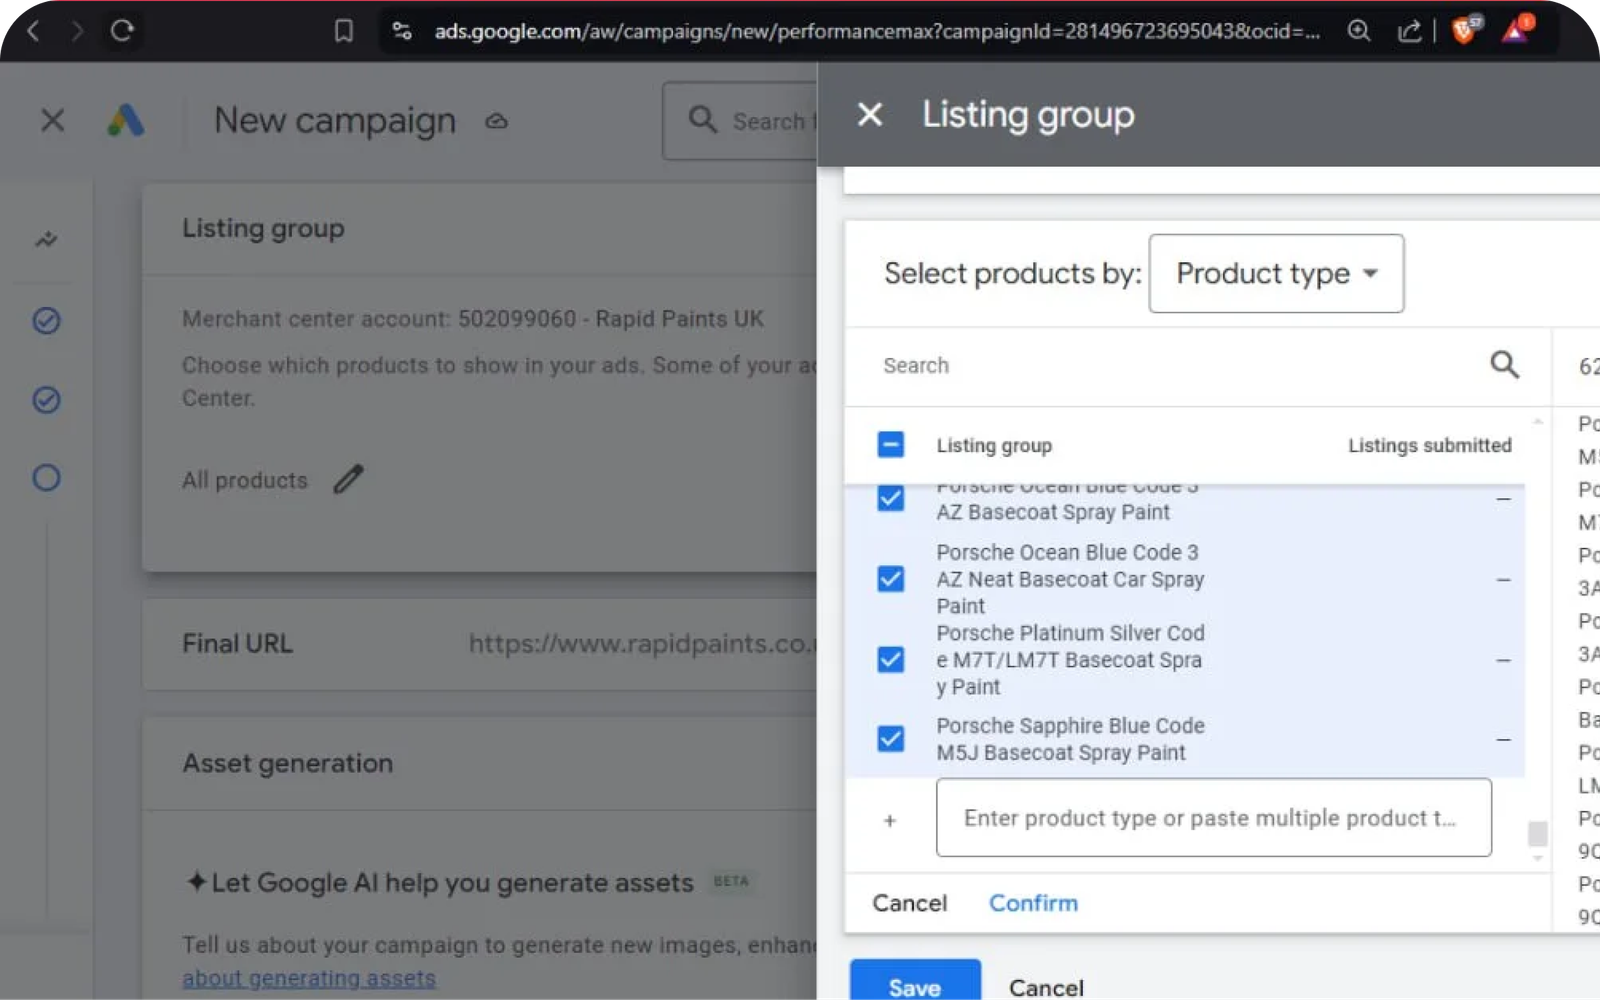
Task: Uncheck Porsche Sapphire Blue Code M5J Basecoat
Action: [x=890, y=738]
